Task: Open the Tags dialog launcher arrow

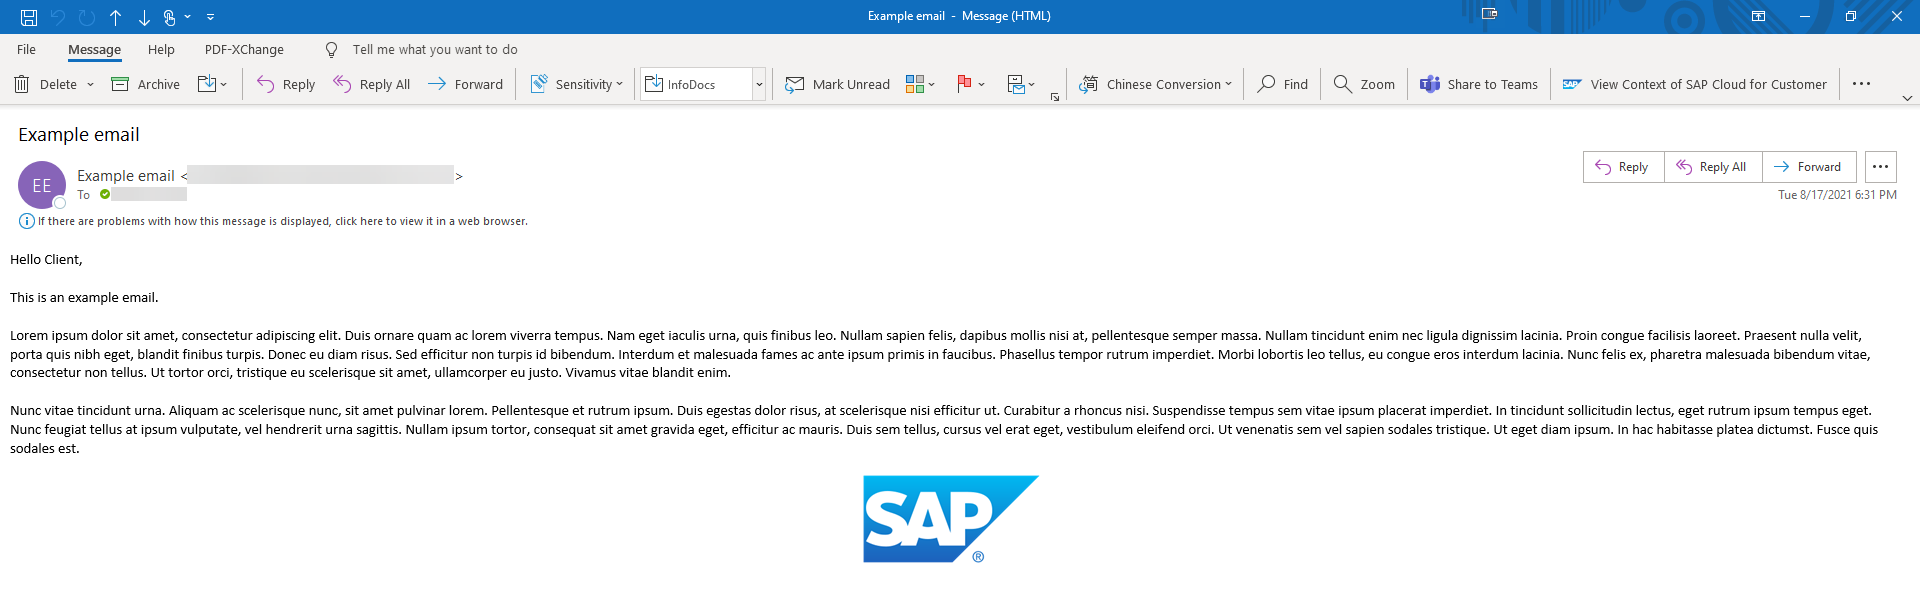Action: pos(1055,97)
